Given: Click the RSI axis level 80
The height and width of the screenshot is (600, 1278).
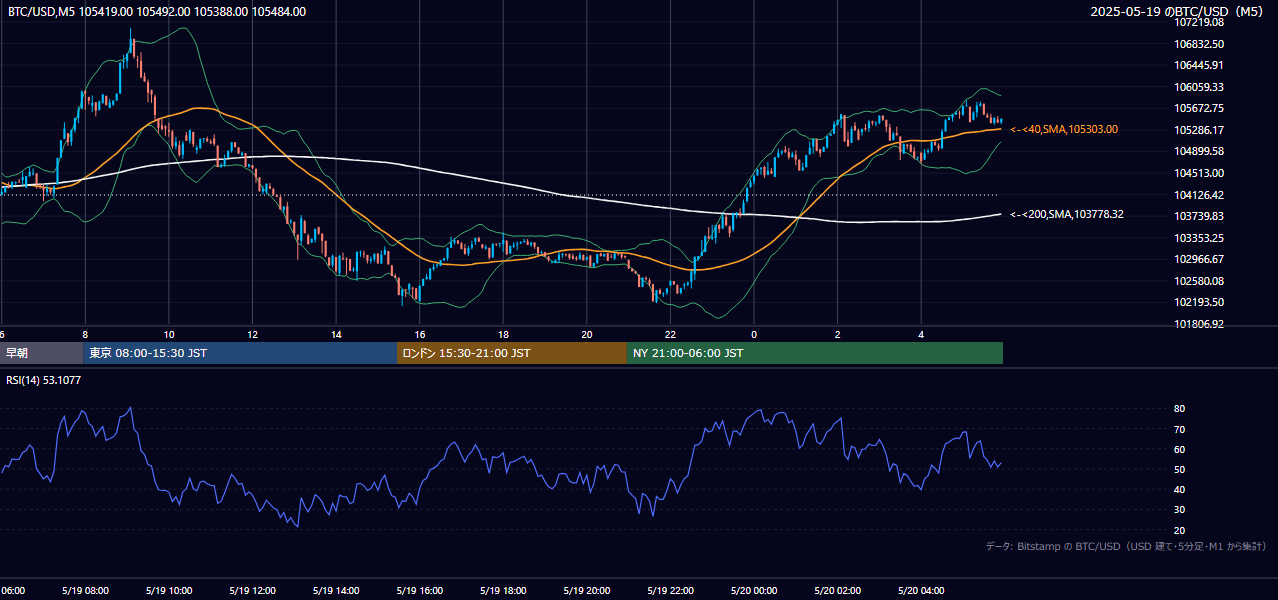Looking at the screenshot, I should (1179, 409).
